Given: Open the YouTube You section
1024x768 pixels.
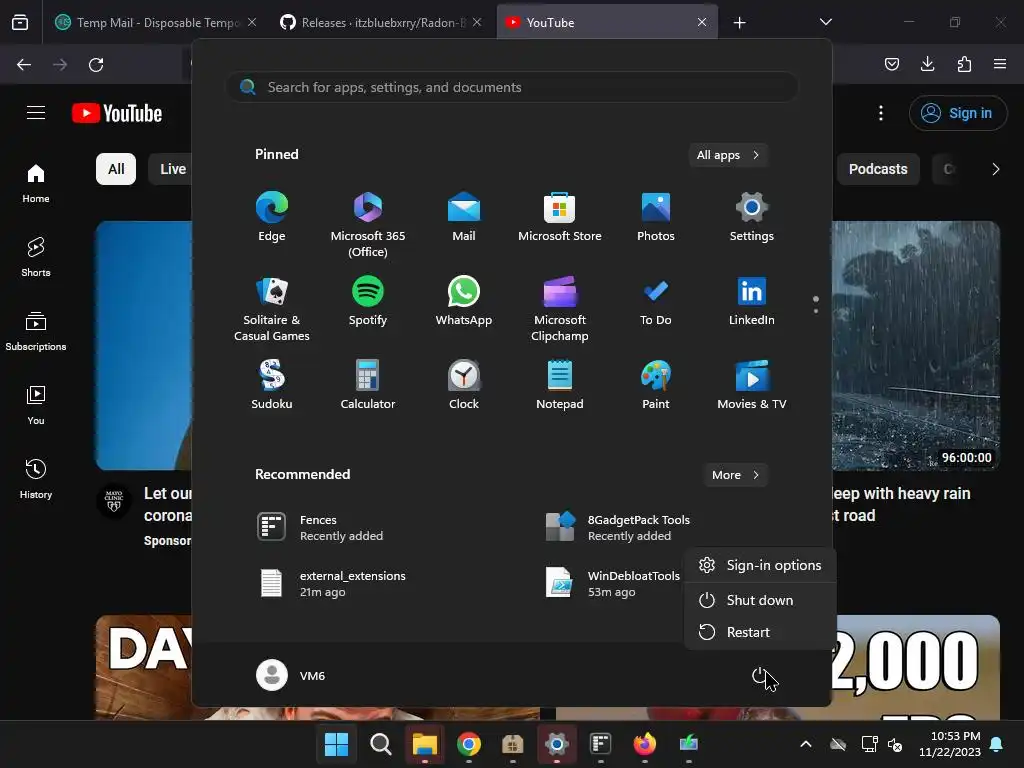Looking at the screenshot, I should [x=36, y=405].
